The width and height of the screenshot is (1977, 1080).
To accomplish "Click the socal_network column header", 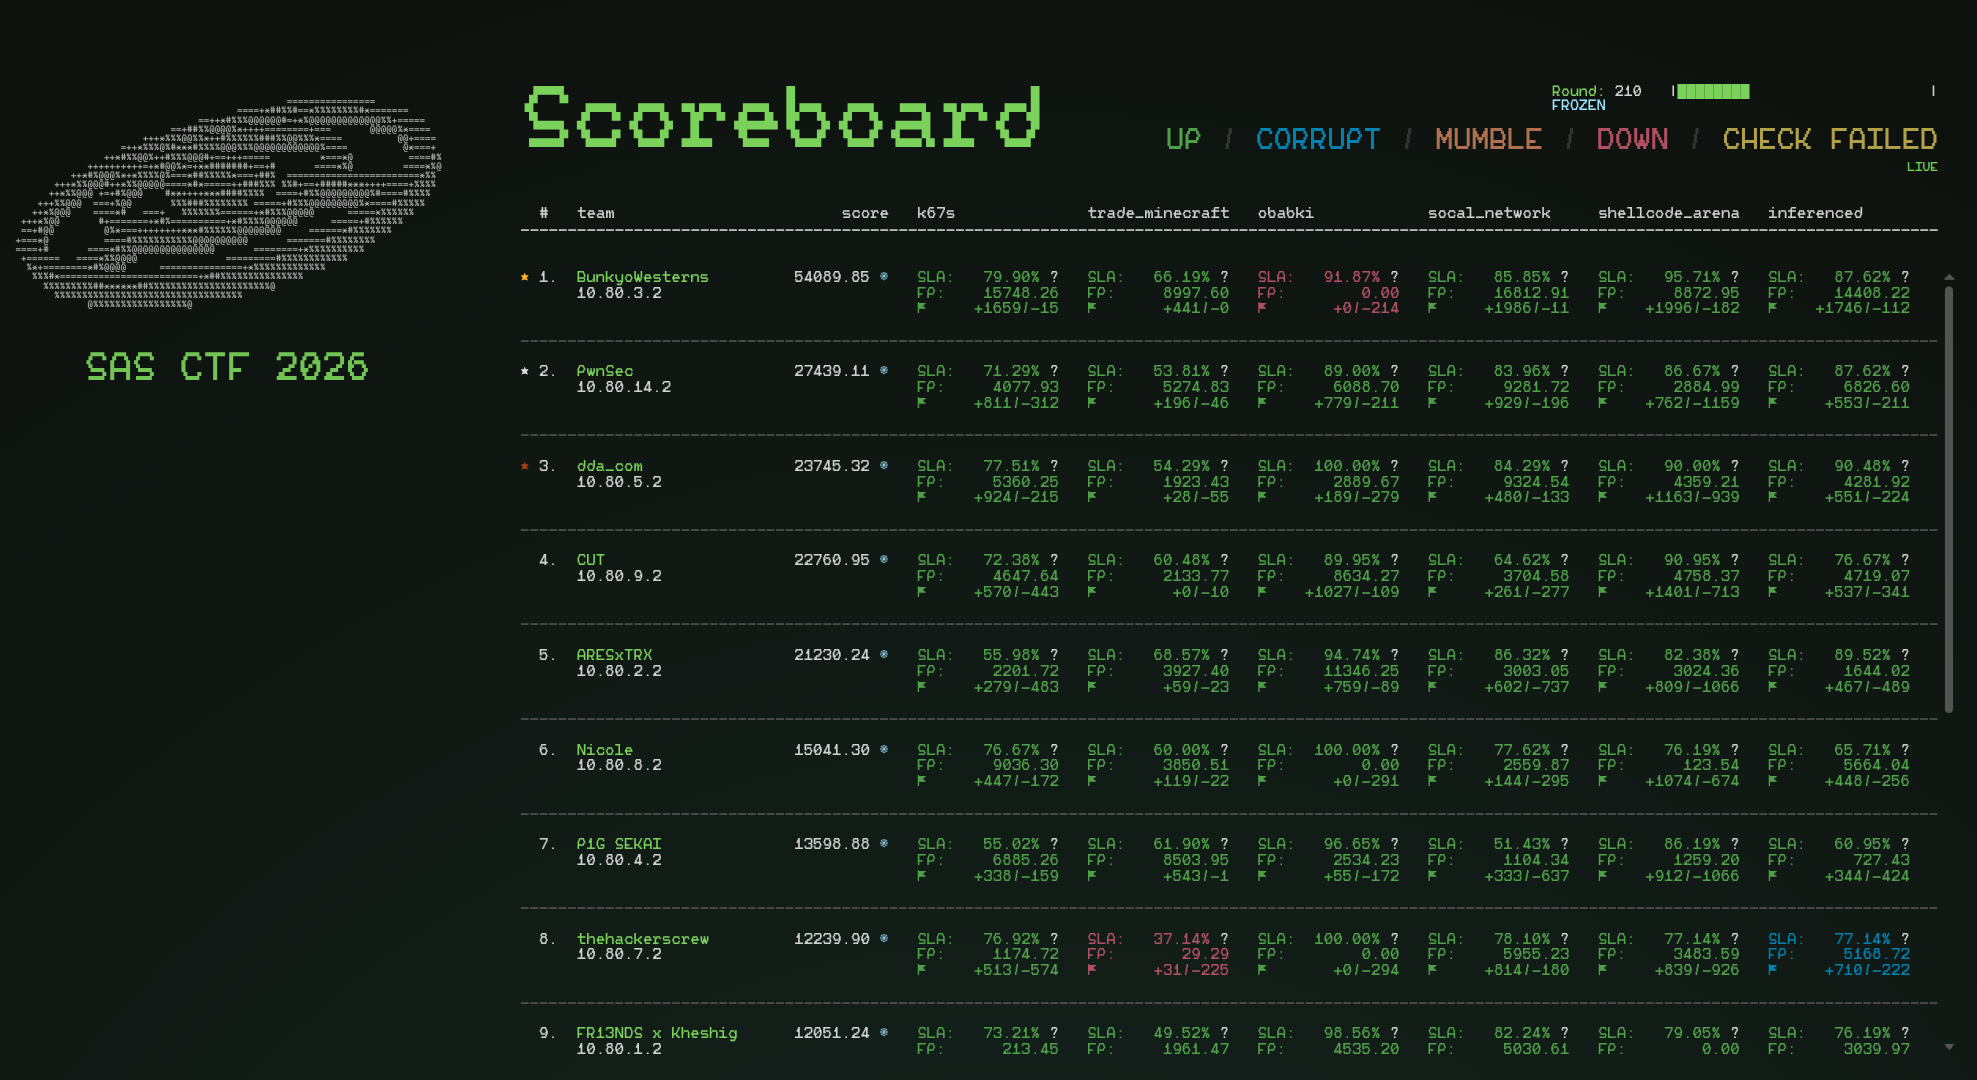I will coord(1489,213).
